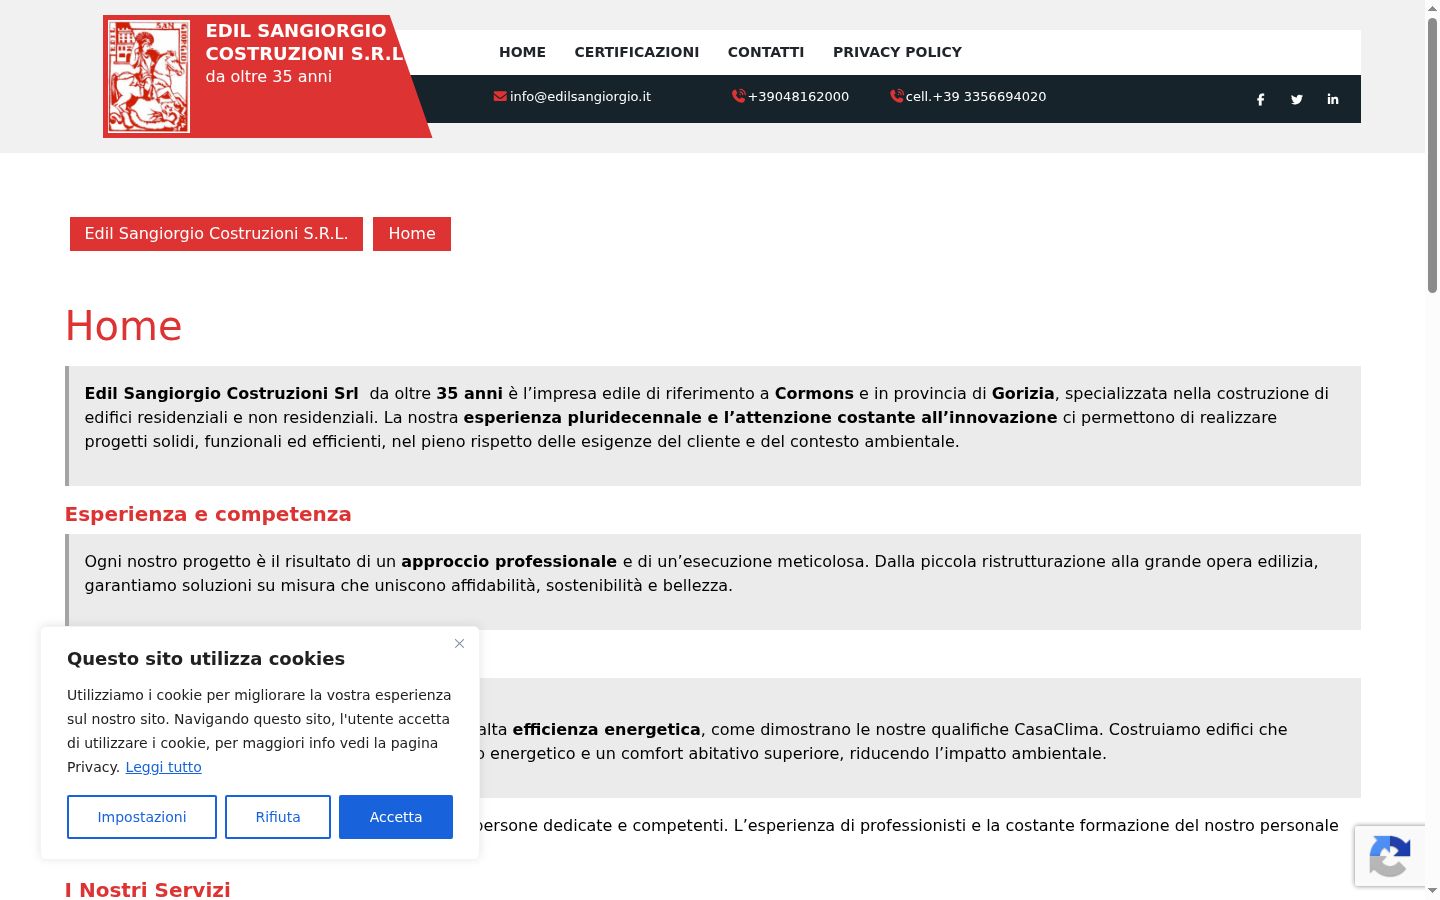1440x900 pixels.
Task: Open cookie Impostazioni button
Action: (142, 817)
